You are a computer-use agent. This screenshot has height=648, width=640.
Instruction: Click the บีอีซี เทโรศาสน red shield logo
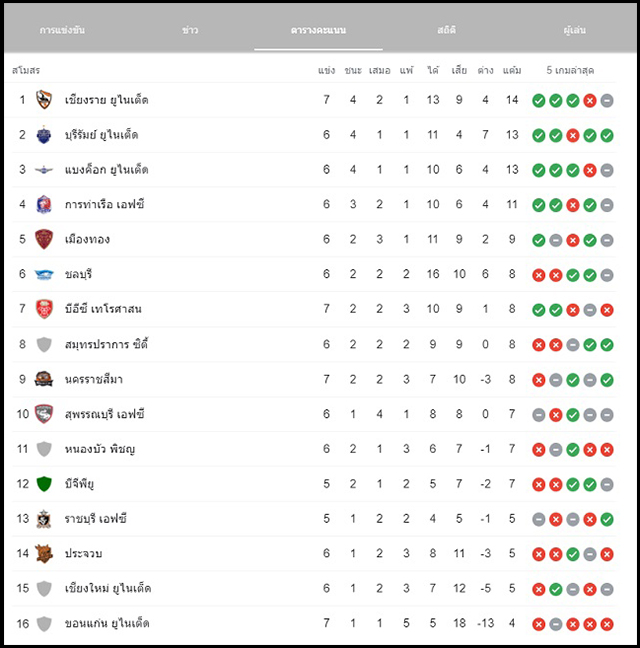click(x=44, y=309)
